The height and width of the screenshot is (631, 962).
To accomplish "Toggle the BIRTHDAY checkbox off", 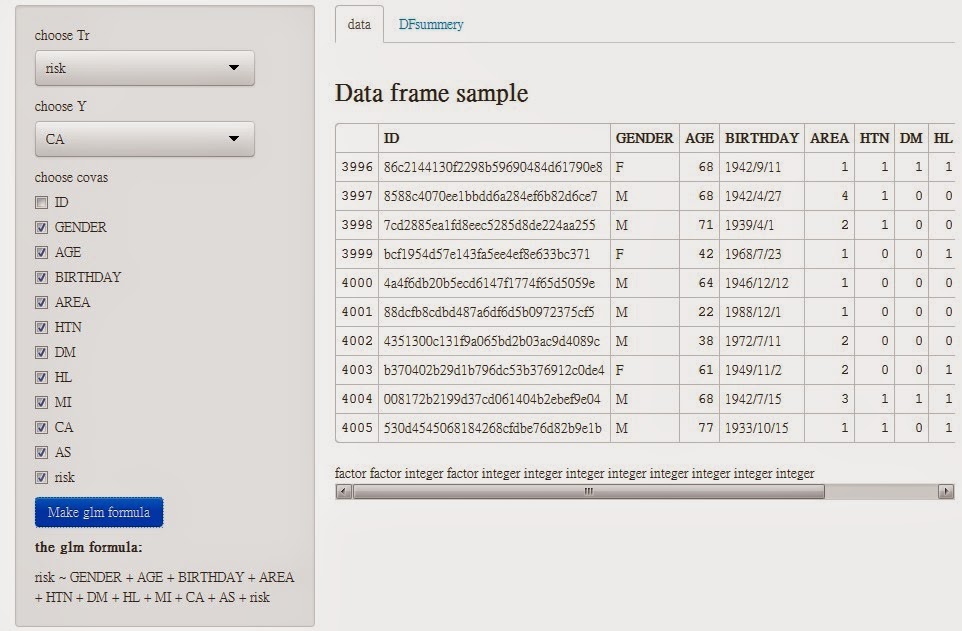I will [41, 277].
